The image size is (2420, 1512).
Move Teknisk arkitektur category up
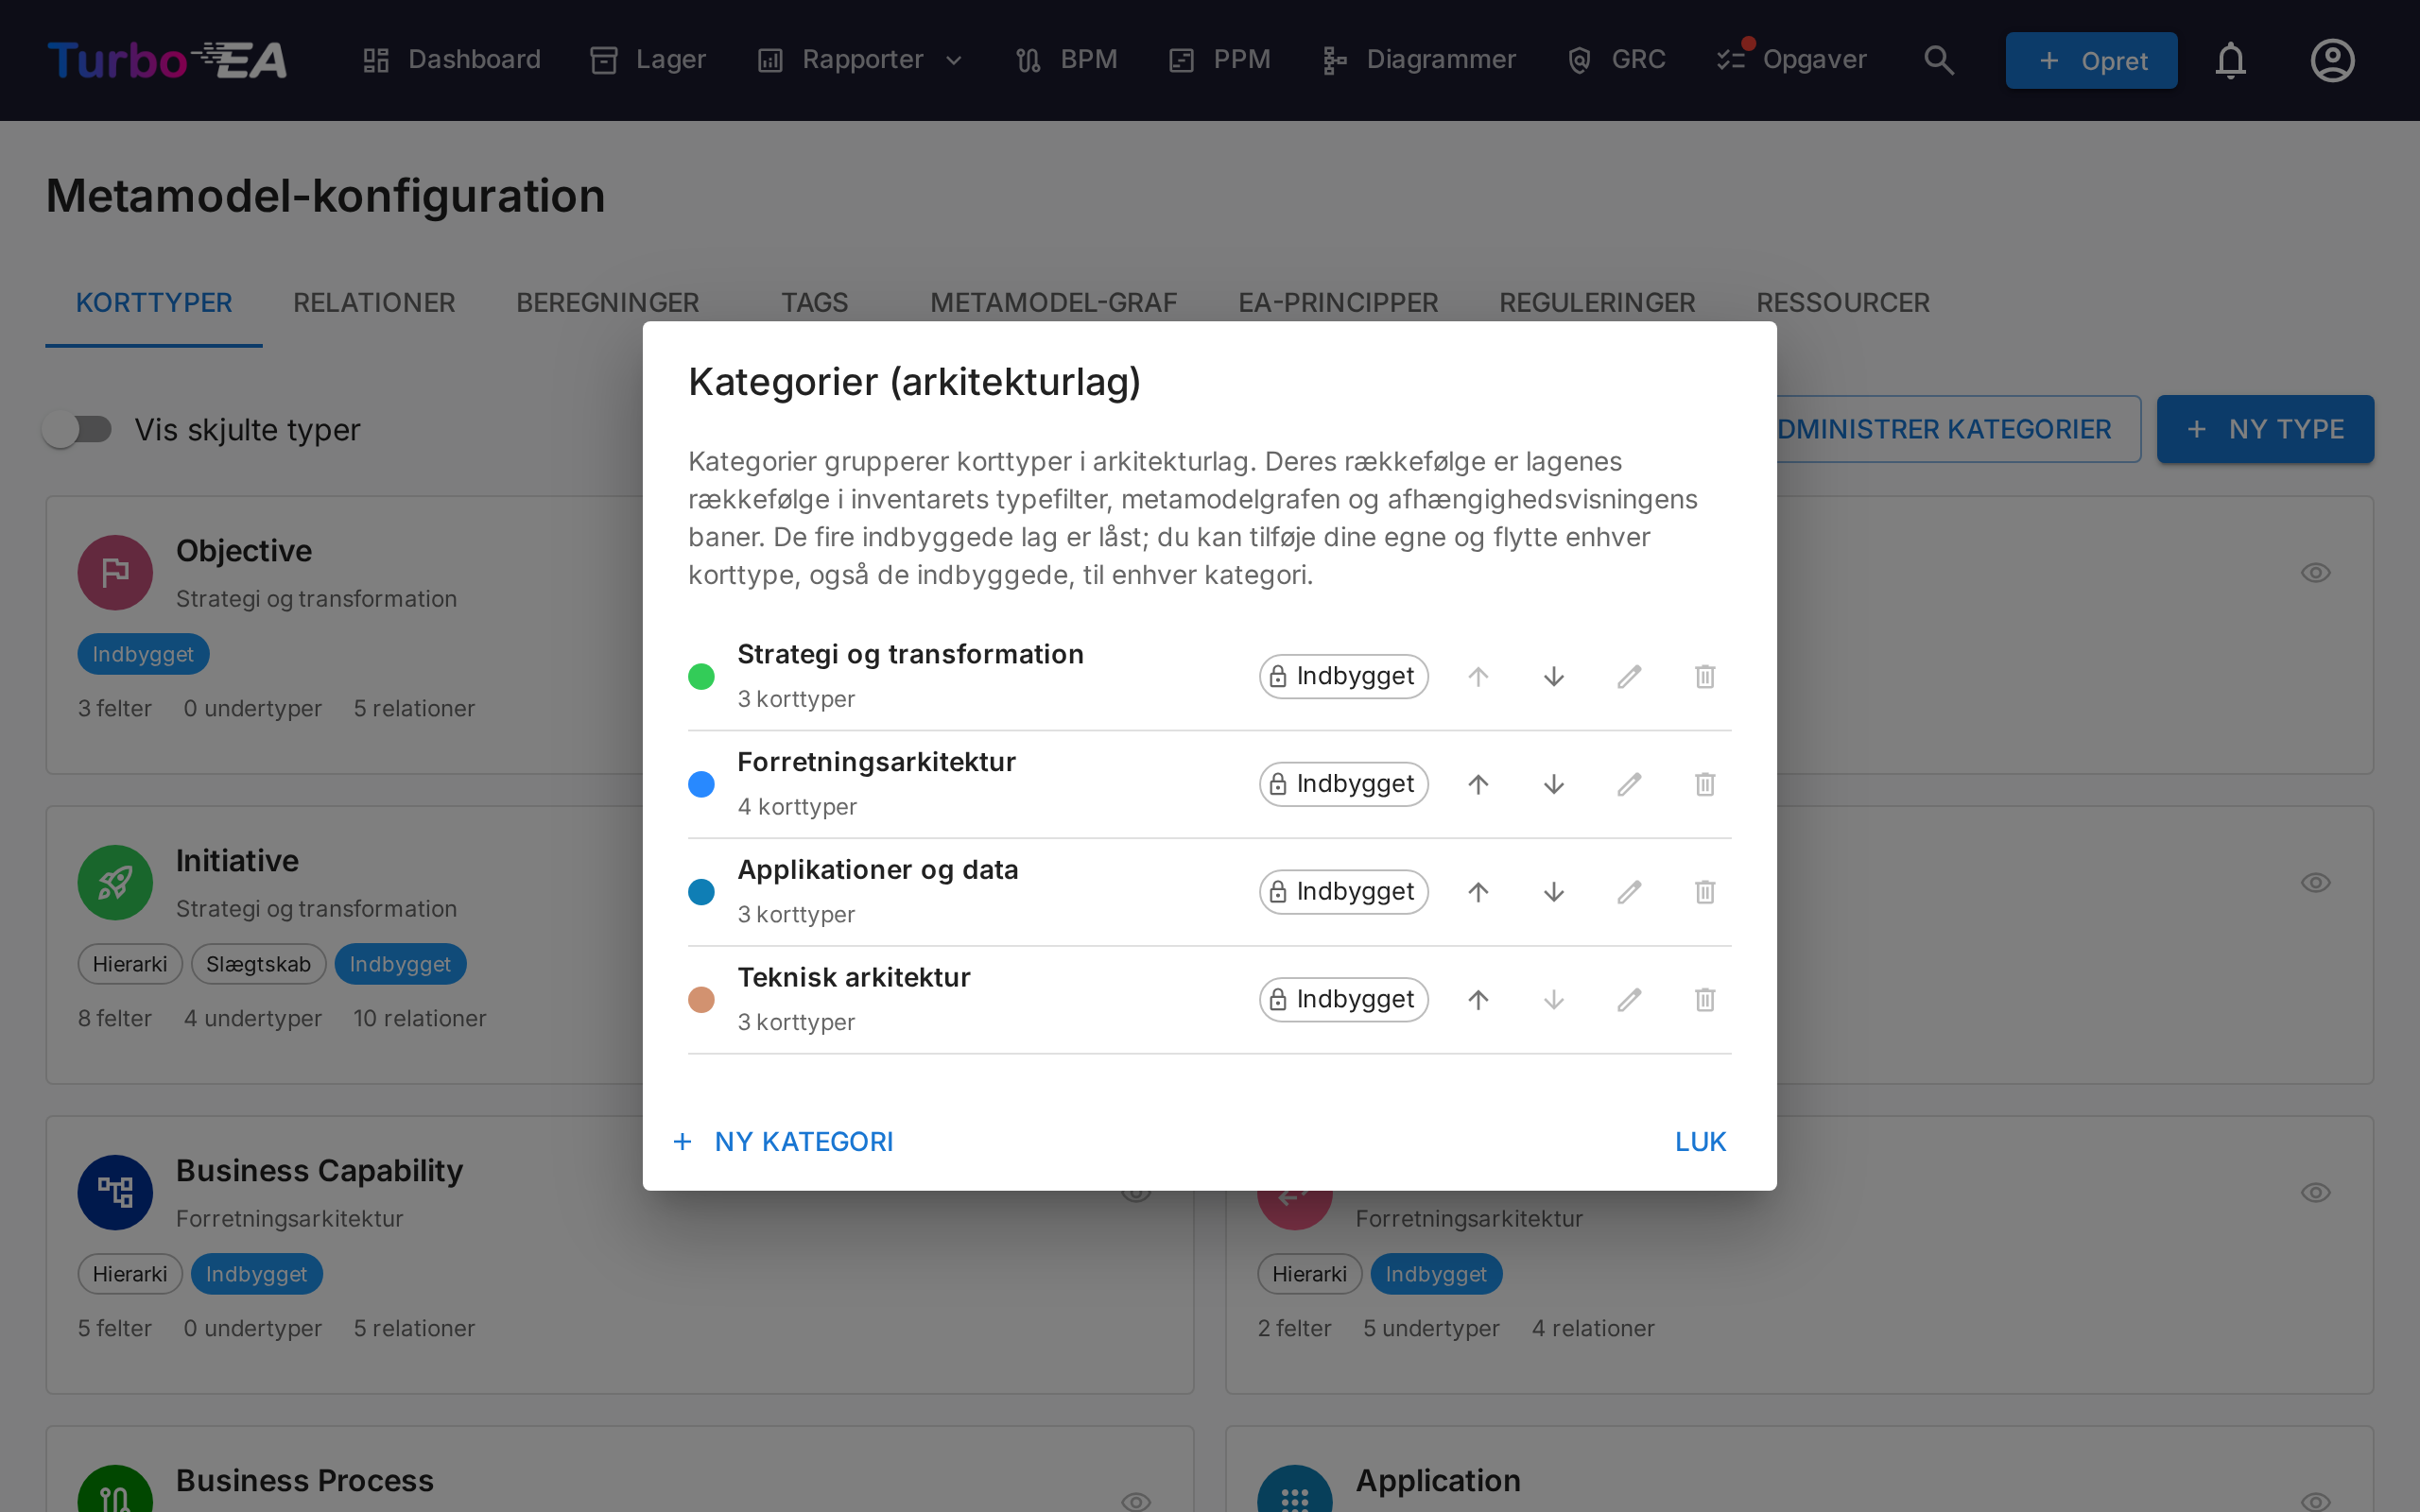1478,1000
